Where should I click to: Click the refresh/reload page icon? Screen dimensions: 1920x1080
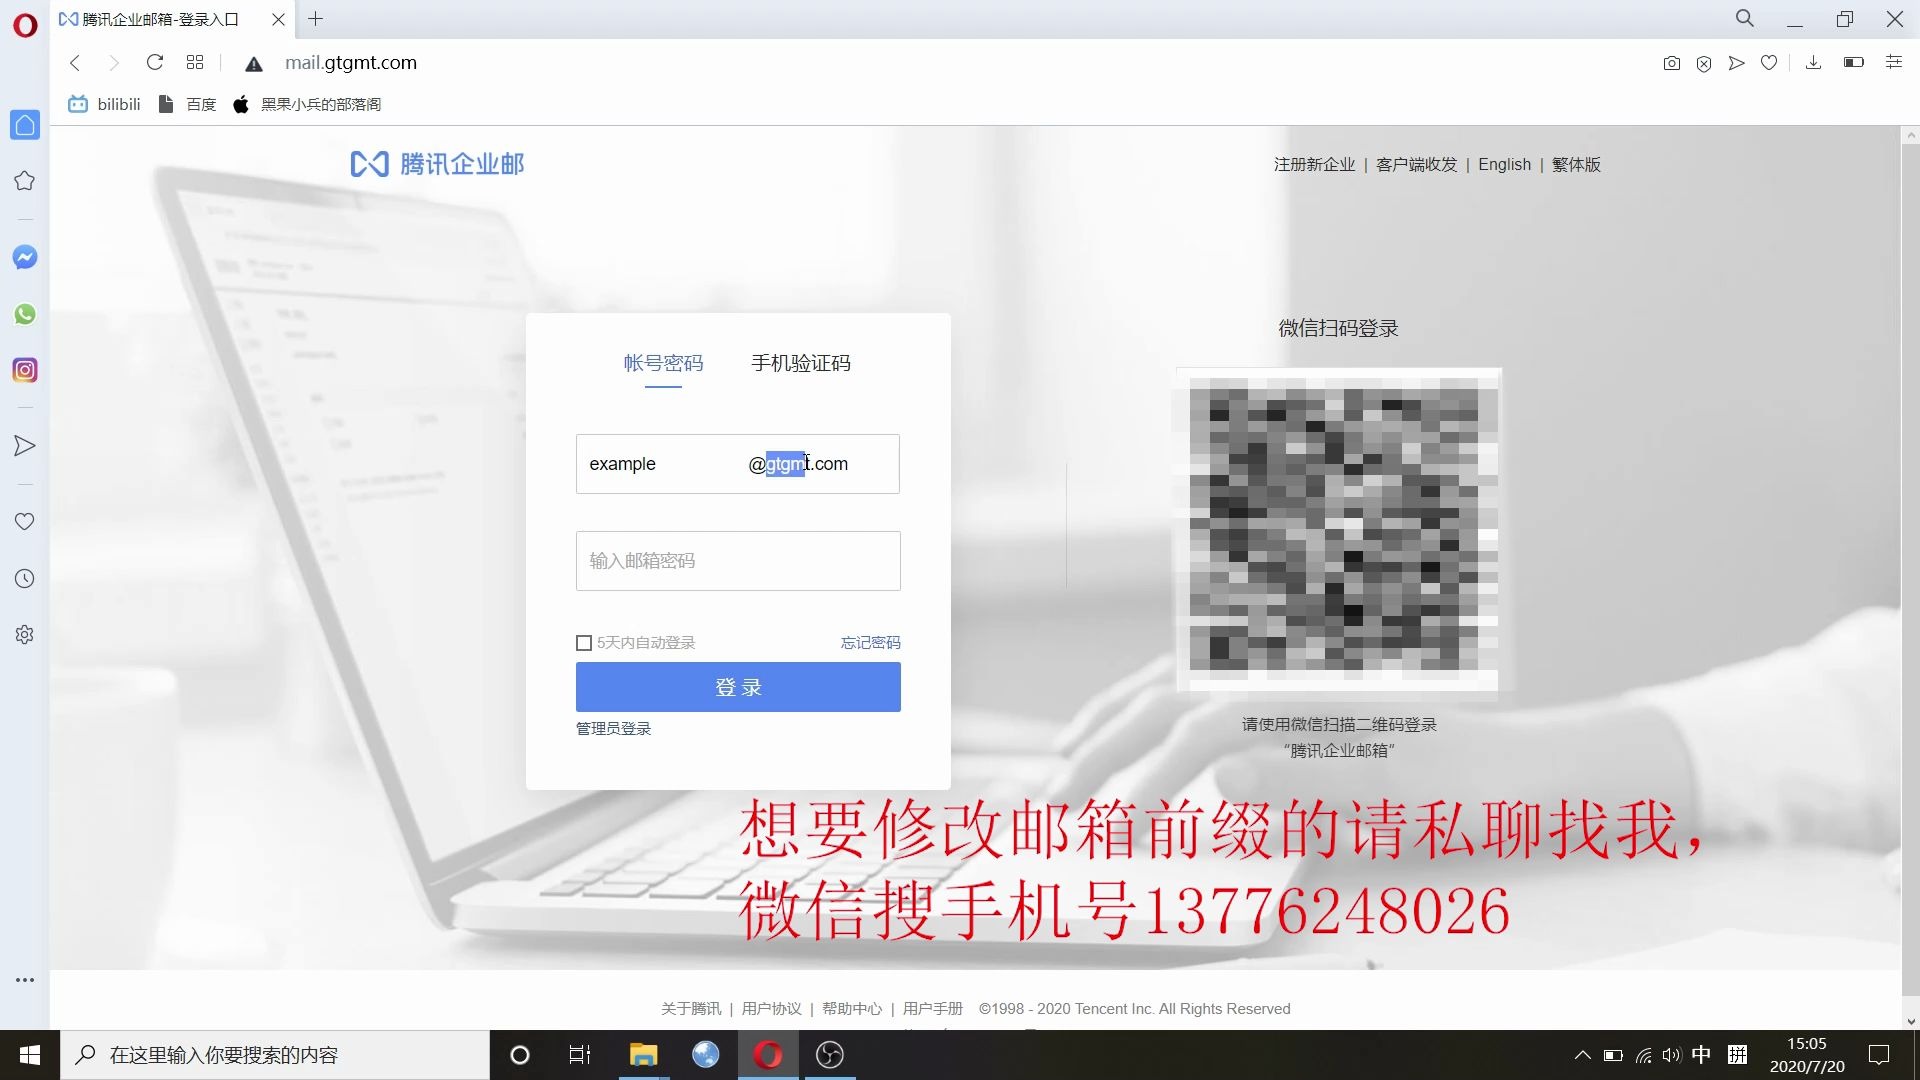[x=156, y=62]
